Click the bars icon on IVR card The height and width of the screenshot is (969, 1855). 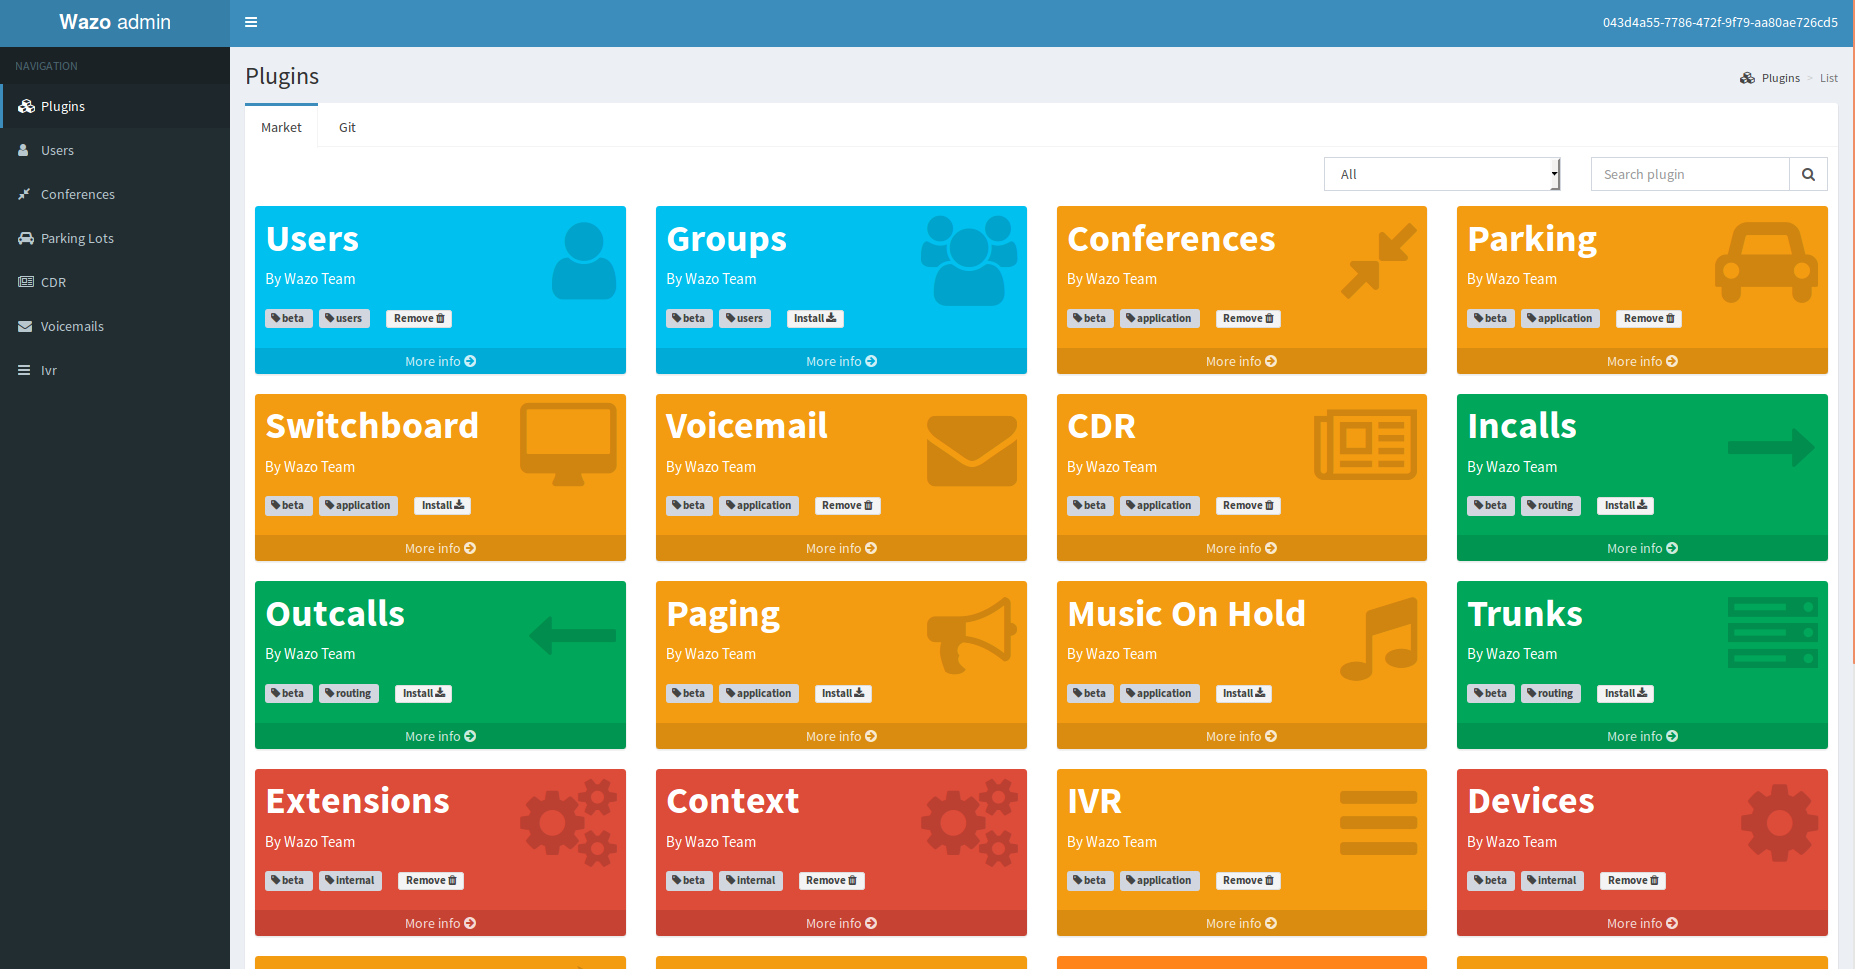[x=1379, y=823]
